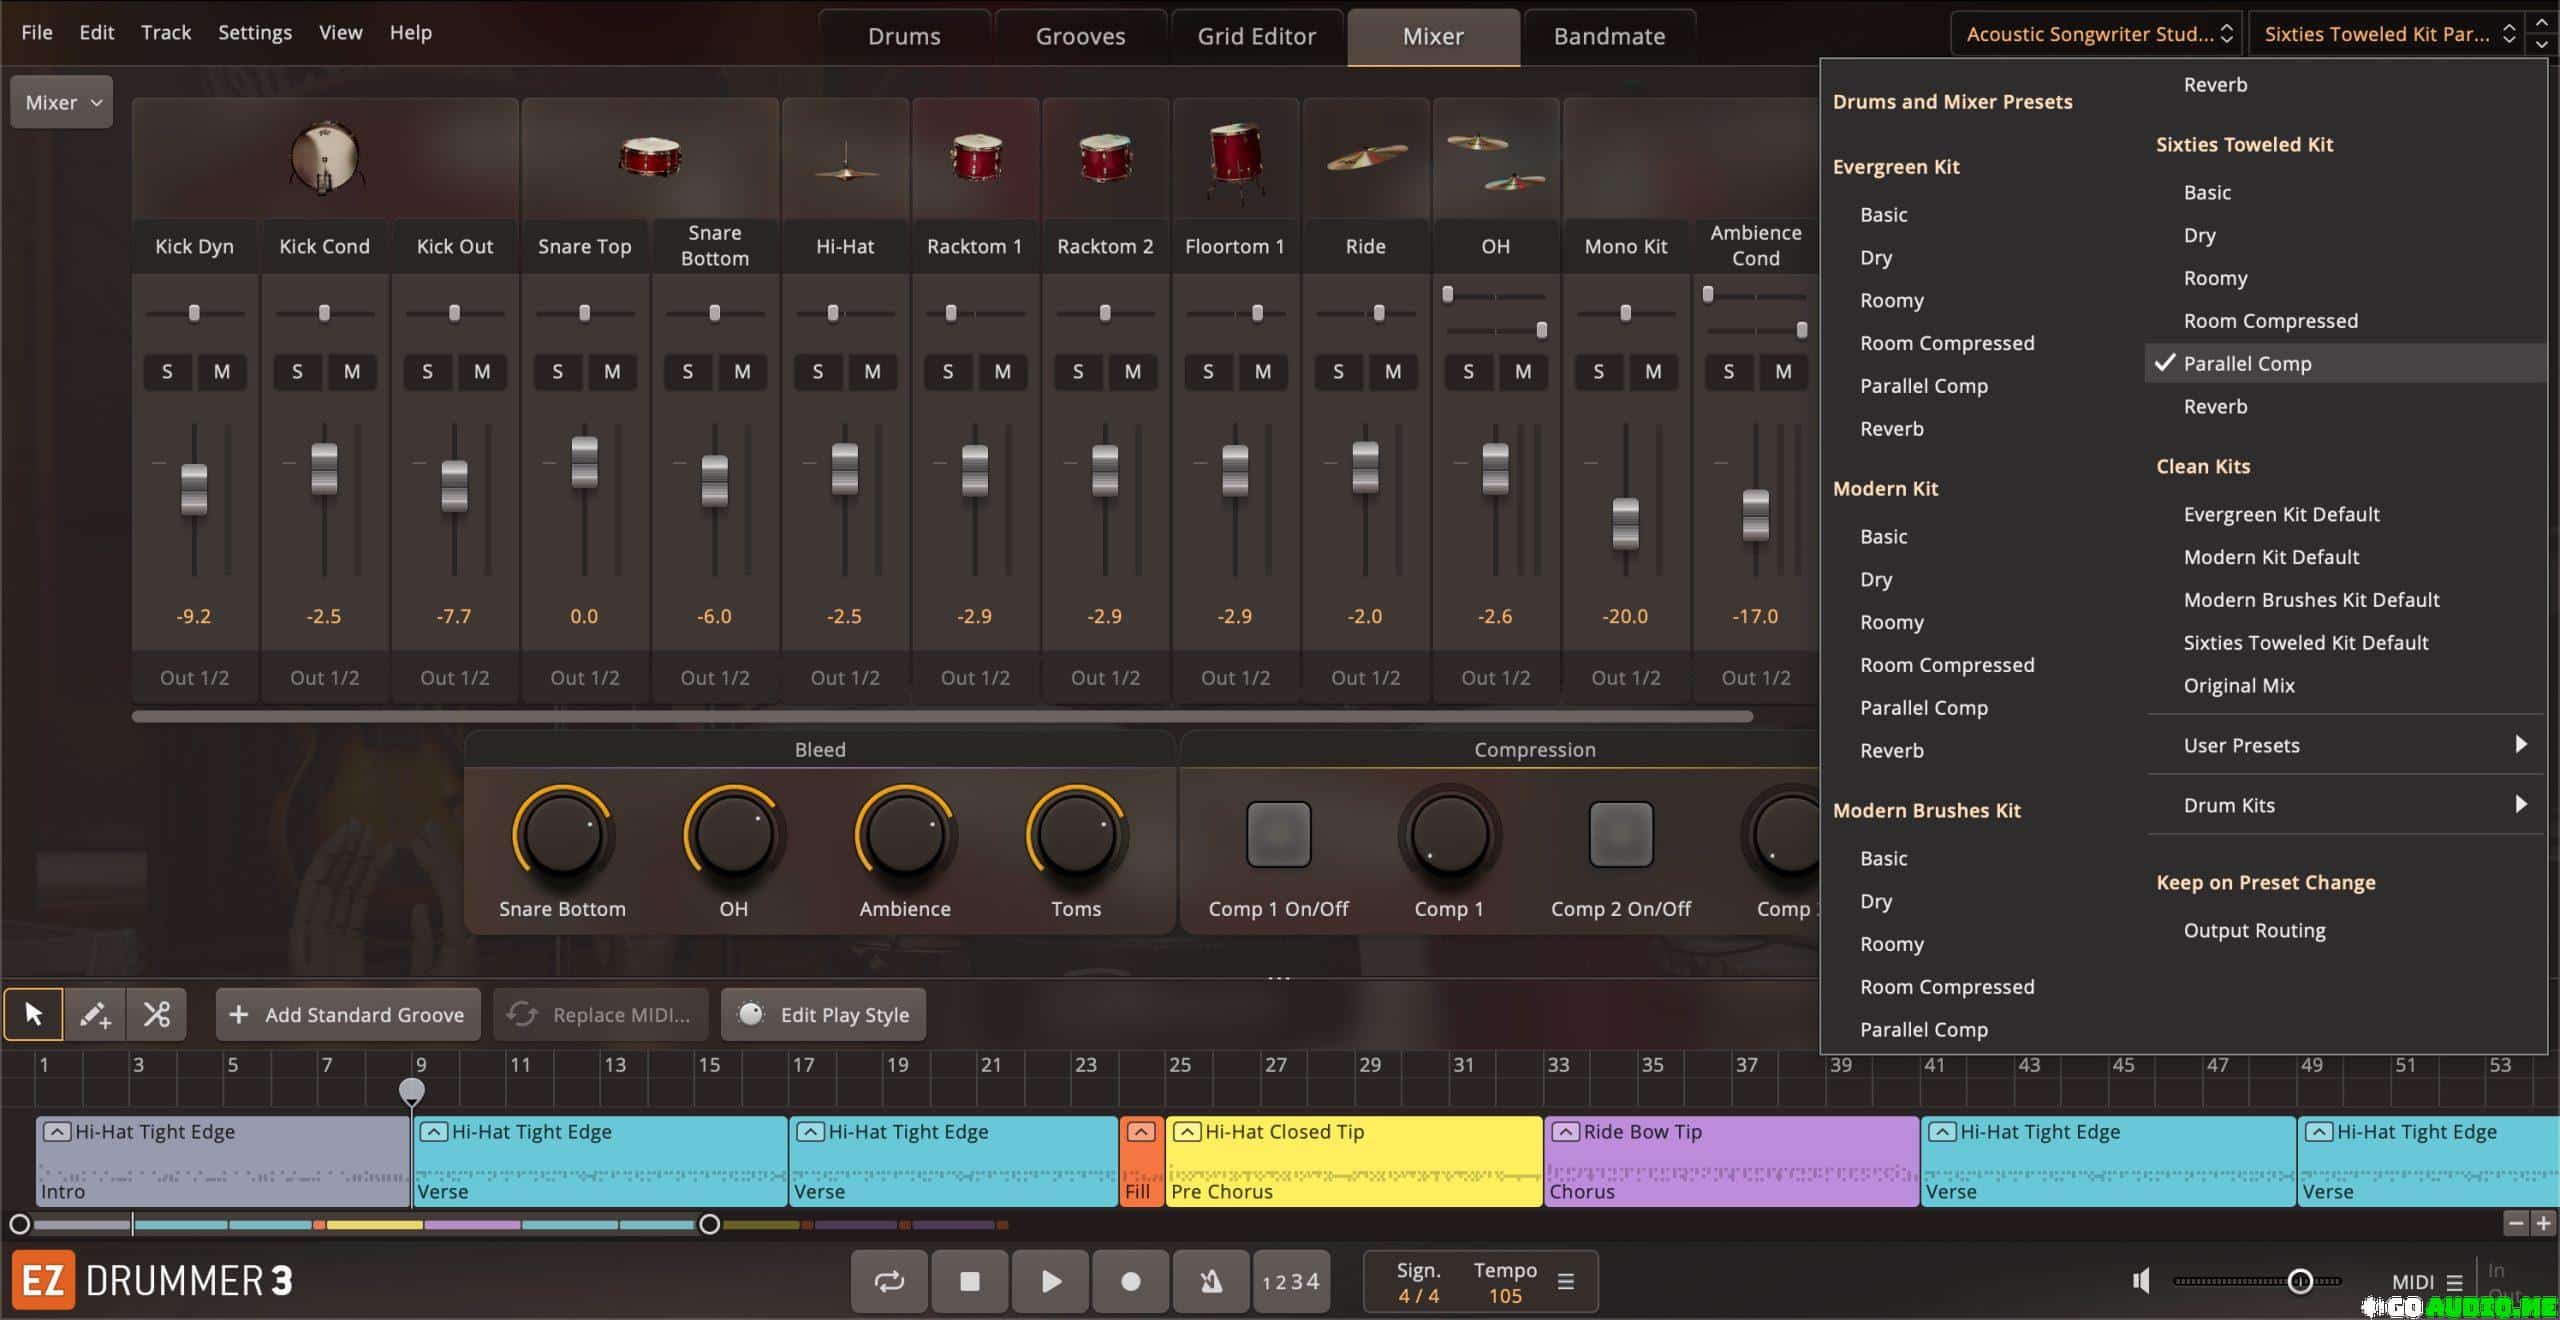Open Ride channel Out 1/2 routing
This screenshot has width=2560, height=1320.
coord(1365,677)
